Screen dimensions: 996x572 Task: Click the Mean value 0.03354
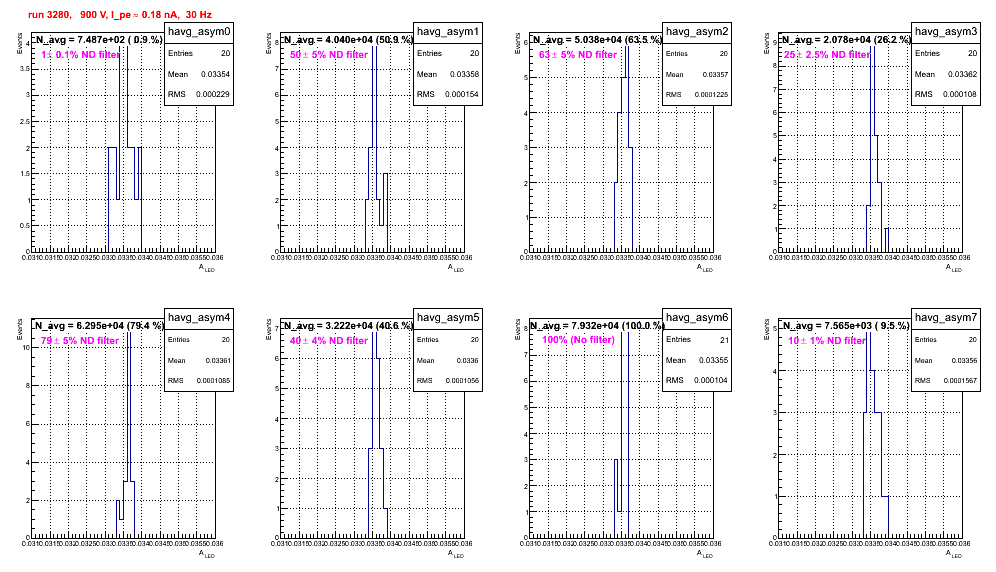[x=215, y=74]
